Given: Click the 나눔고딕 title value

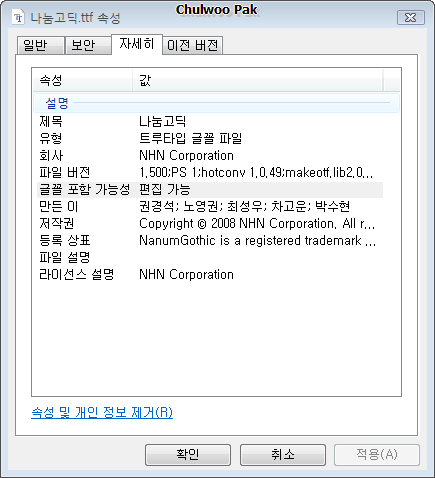Looking at the screenshot, I should pyautogui.click(x=162, y=121).
